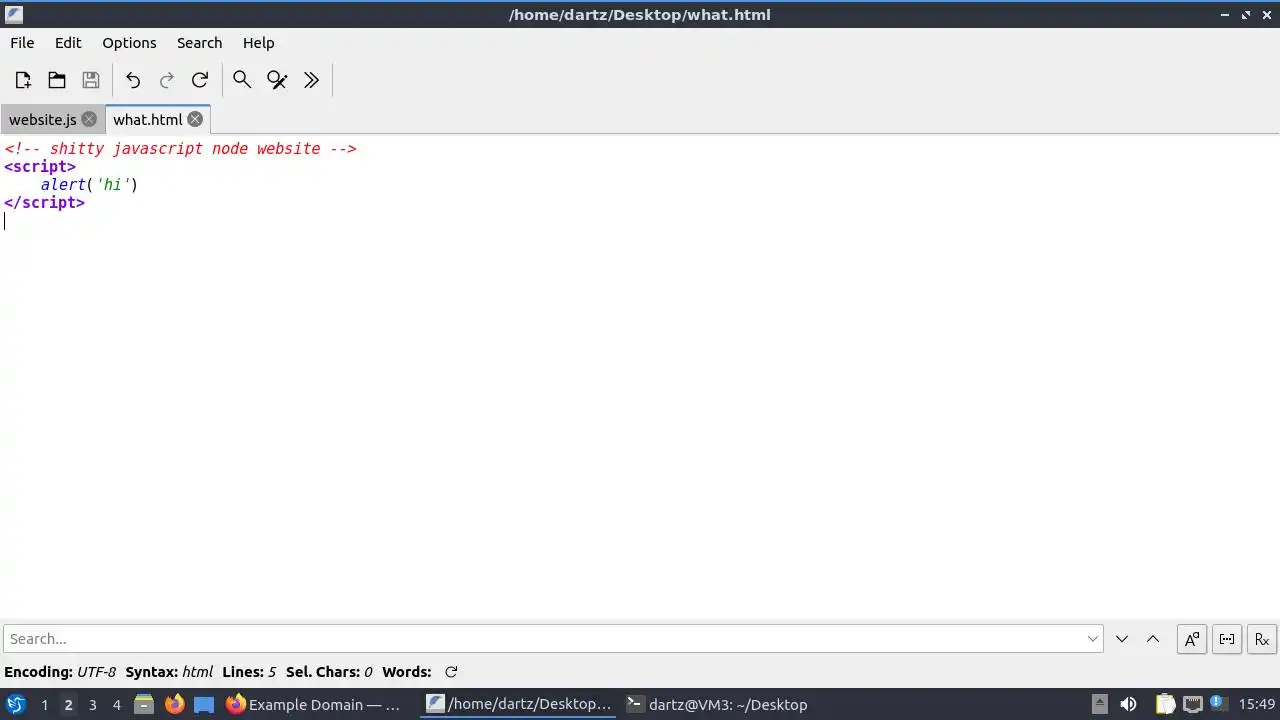Select the what.html tab
Viewport: 1280px width, 720px height.
pos(147,119)
